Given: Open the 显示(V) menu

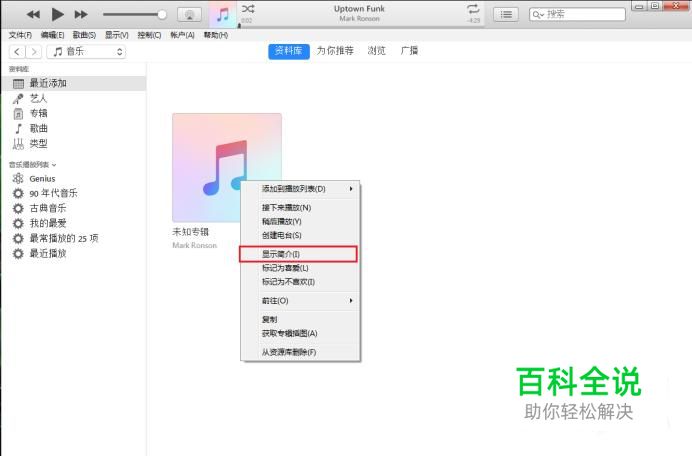Looking at the screenshot, I should point(117,35).
